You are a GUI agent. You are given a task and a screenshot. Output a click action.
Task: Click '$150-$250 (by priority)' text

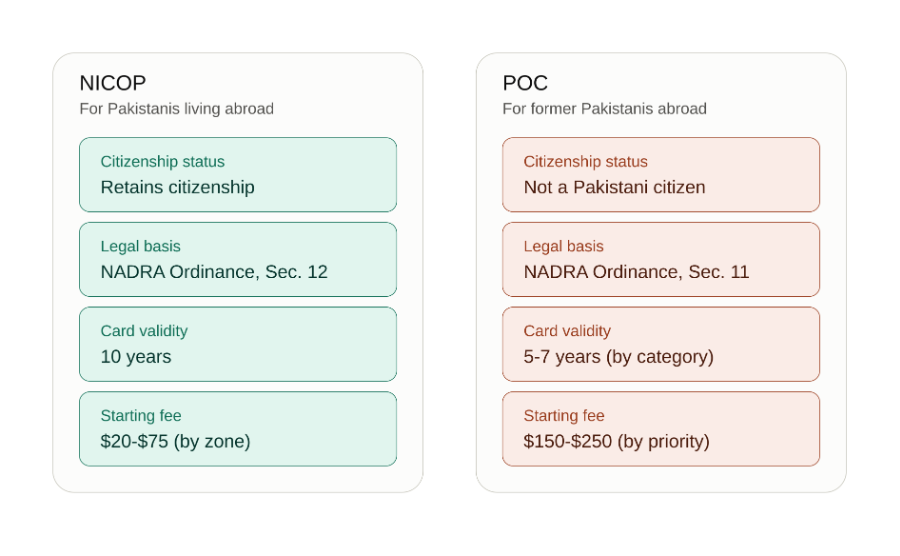pos(616,441)
